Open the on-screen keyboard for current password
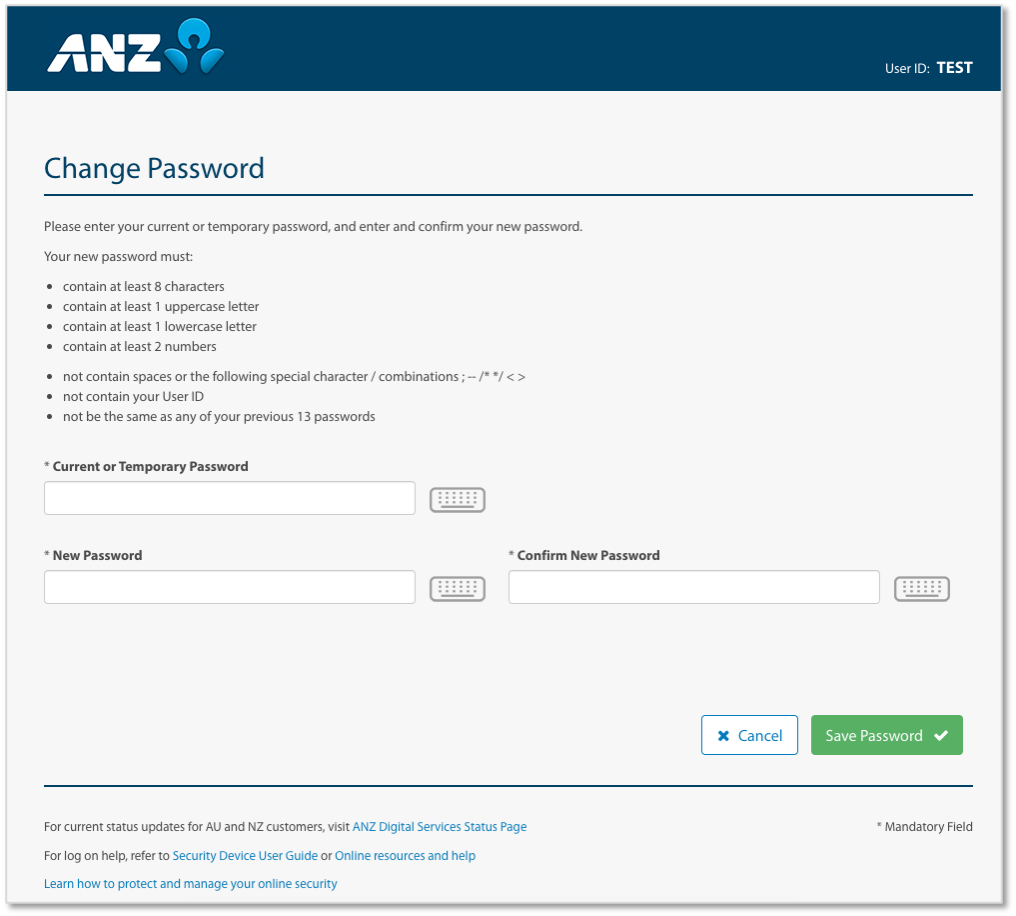Viewport: 1016px width, 916px height. 457,498
